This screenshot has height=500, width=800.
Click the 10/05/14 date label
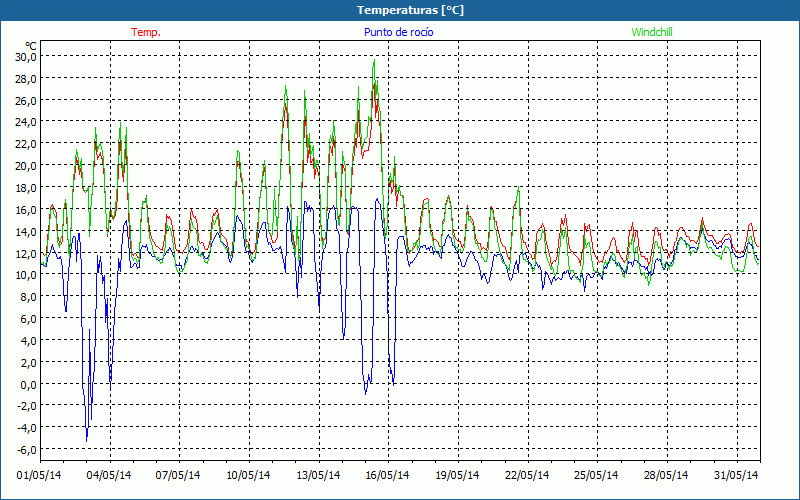click(x=248, y=476)
